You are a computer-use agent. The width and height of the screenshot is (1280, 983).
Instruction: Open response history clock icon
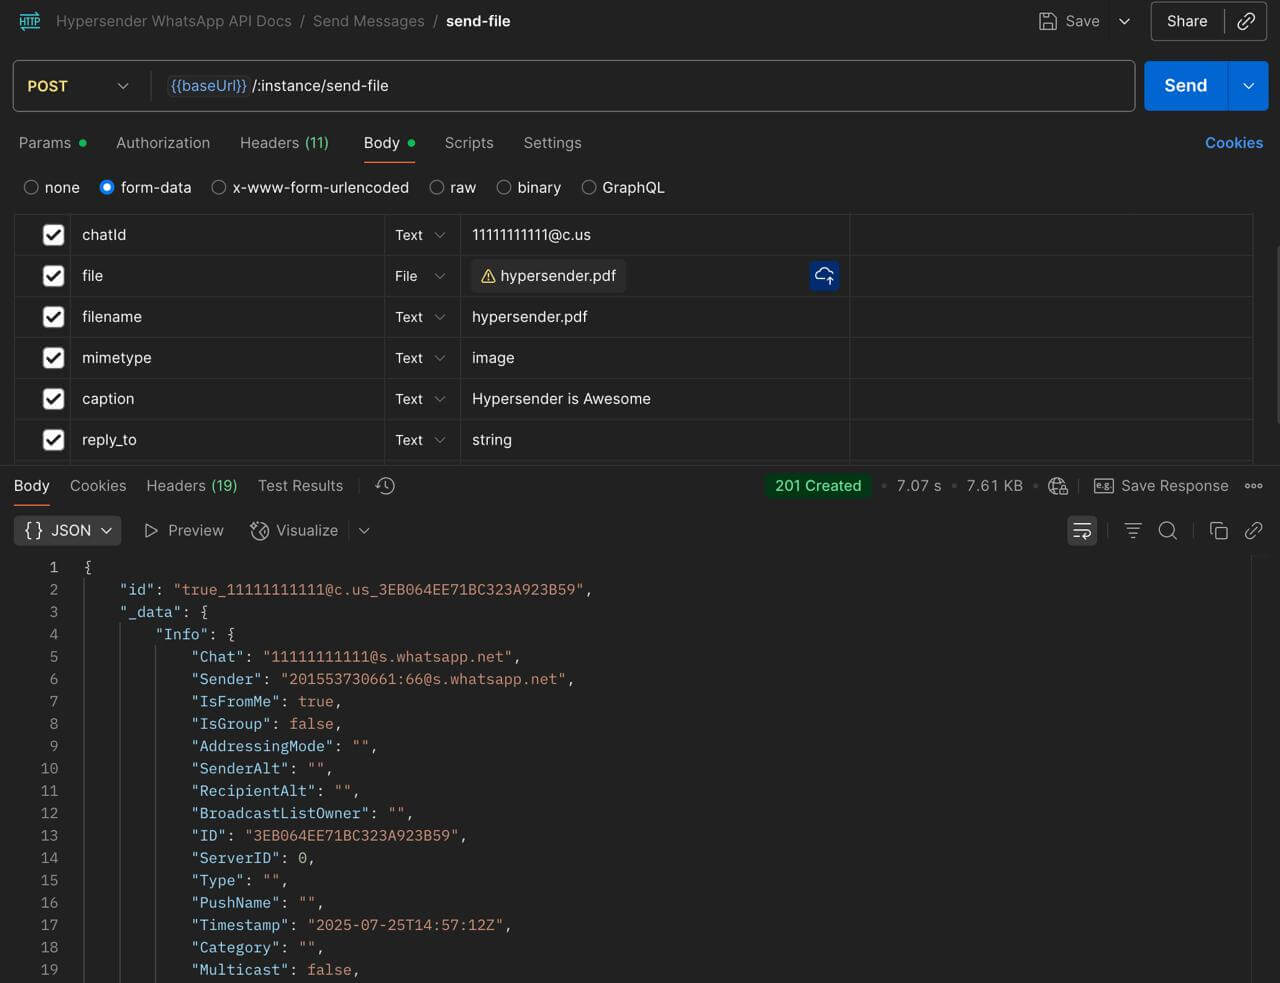pyautogui.click(x=385, y=486)
